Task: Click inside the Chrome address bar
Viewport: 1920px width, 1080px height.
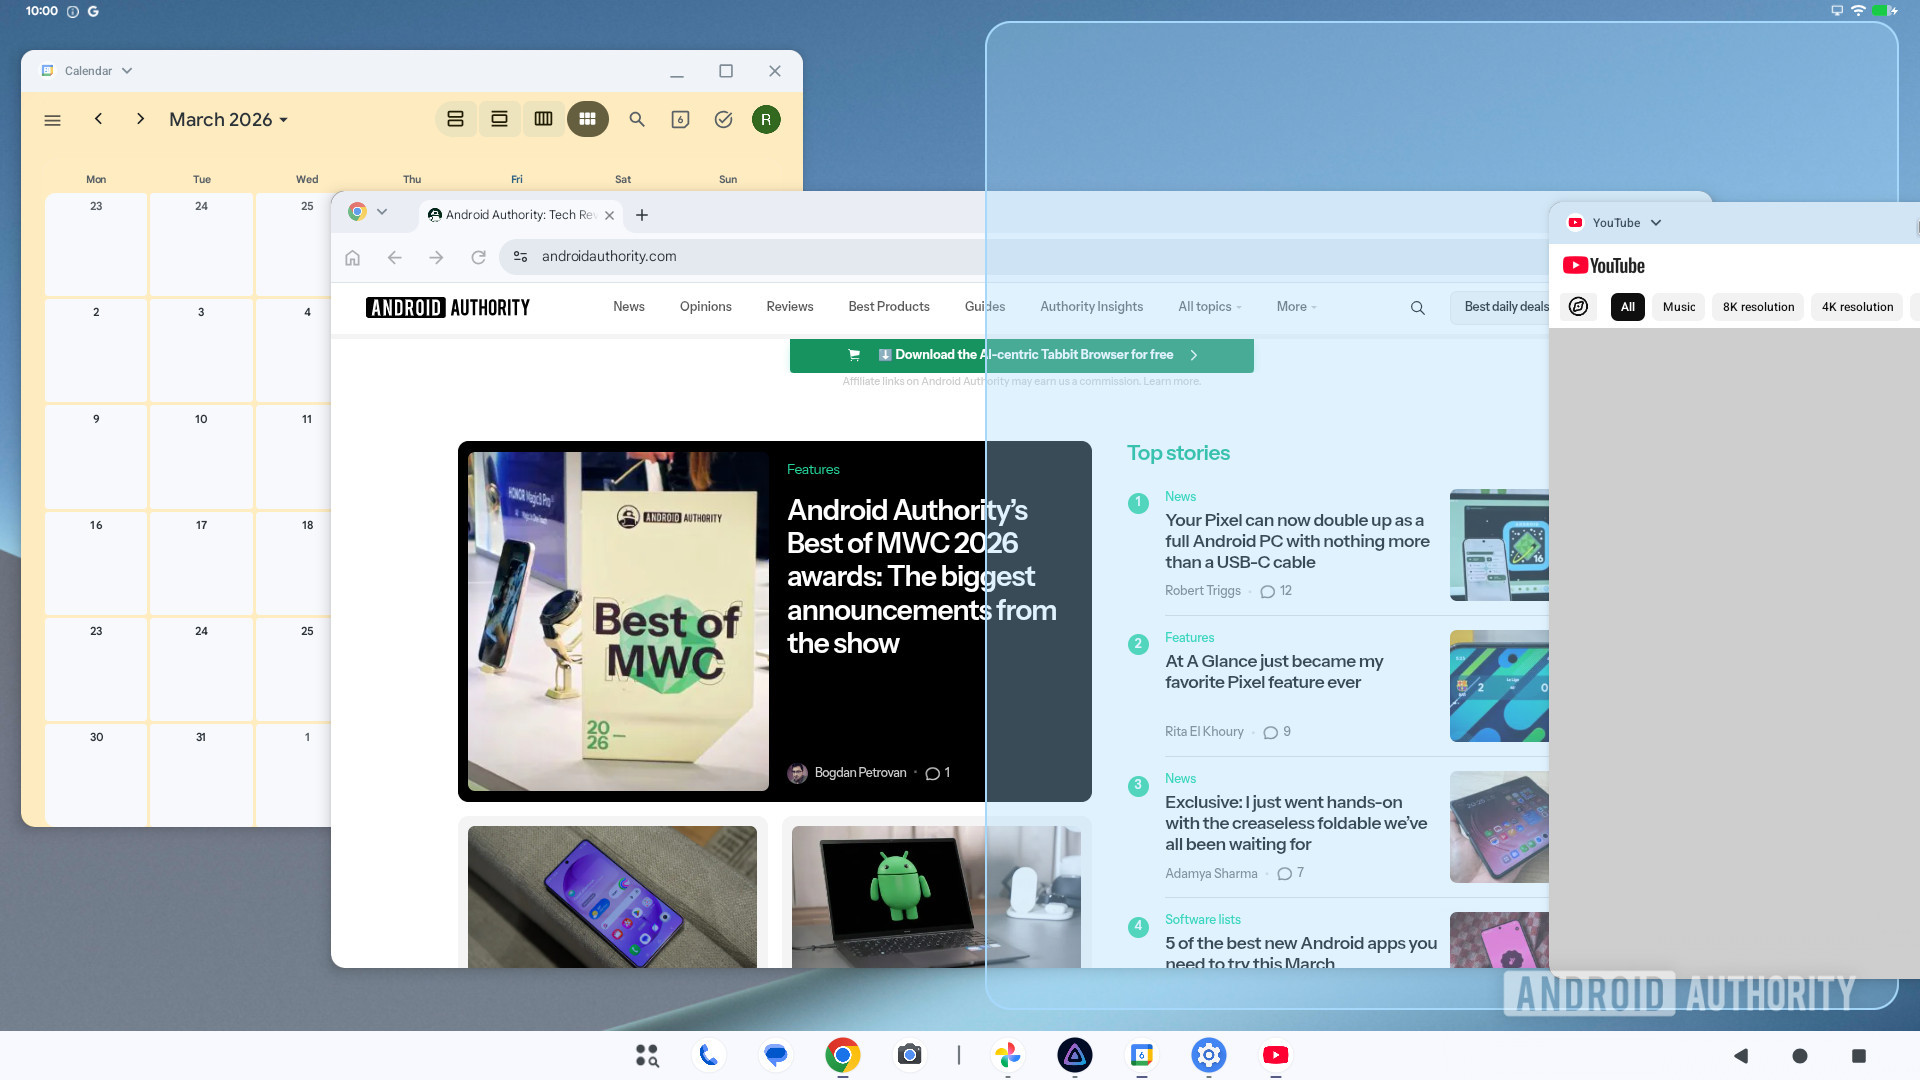Action: coord(700,257)
